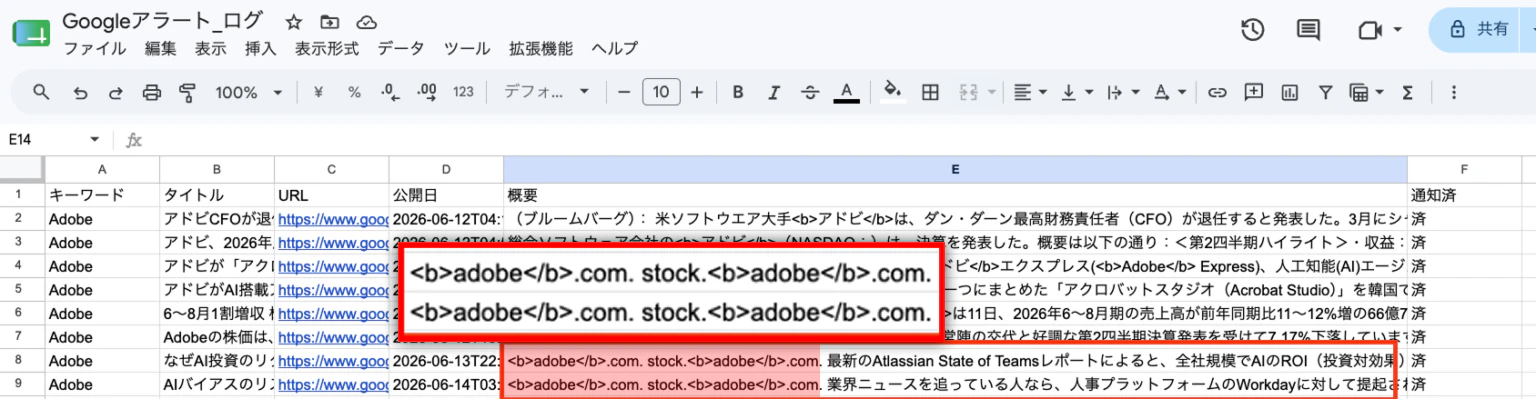Star the Googleアラート_ログ document

tap(294, 21)
